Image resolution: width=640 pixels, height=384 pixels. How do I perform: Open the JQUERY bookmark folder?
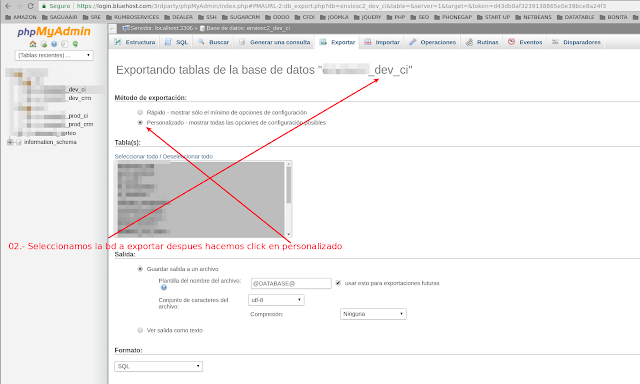(x=367, y=17)
